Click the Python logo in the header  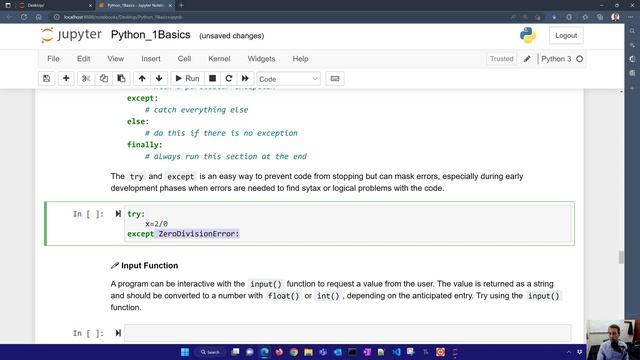528,36
